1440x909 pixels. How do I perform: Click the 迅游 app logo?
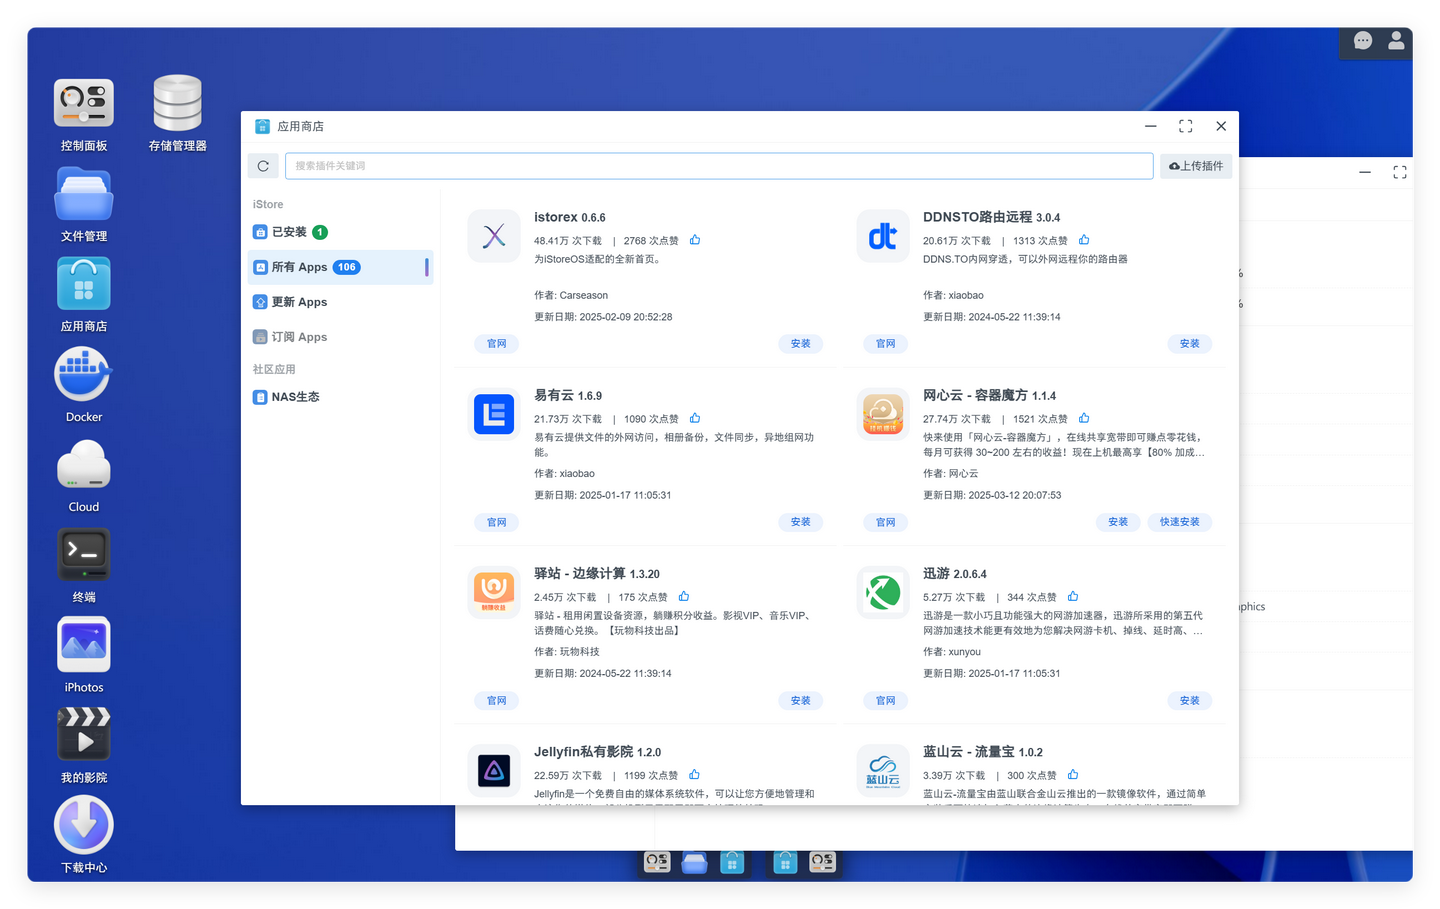(x=883, y=592)
